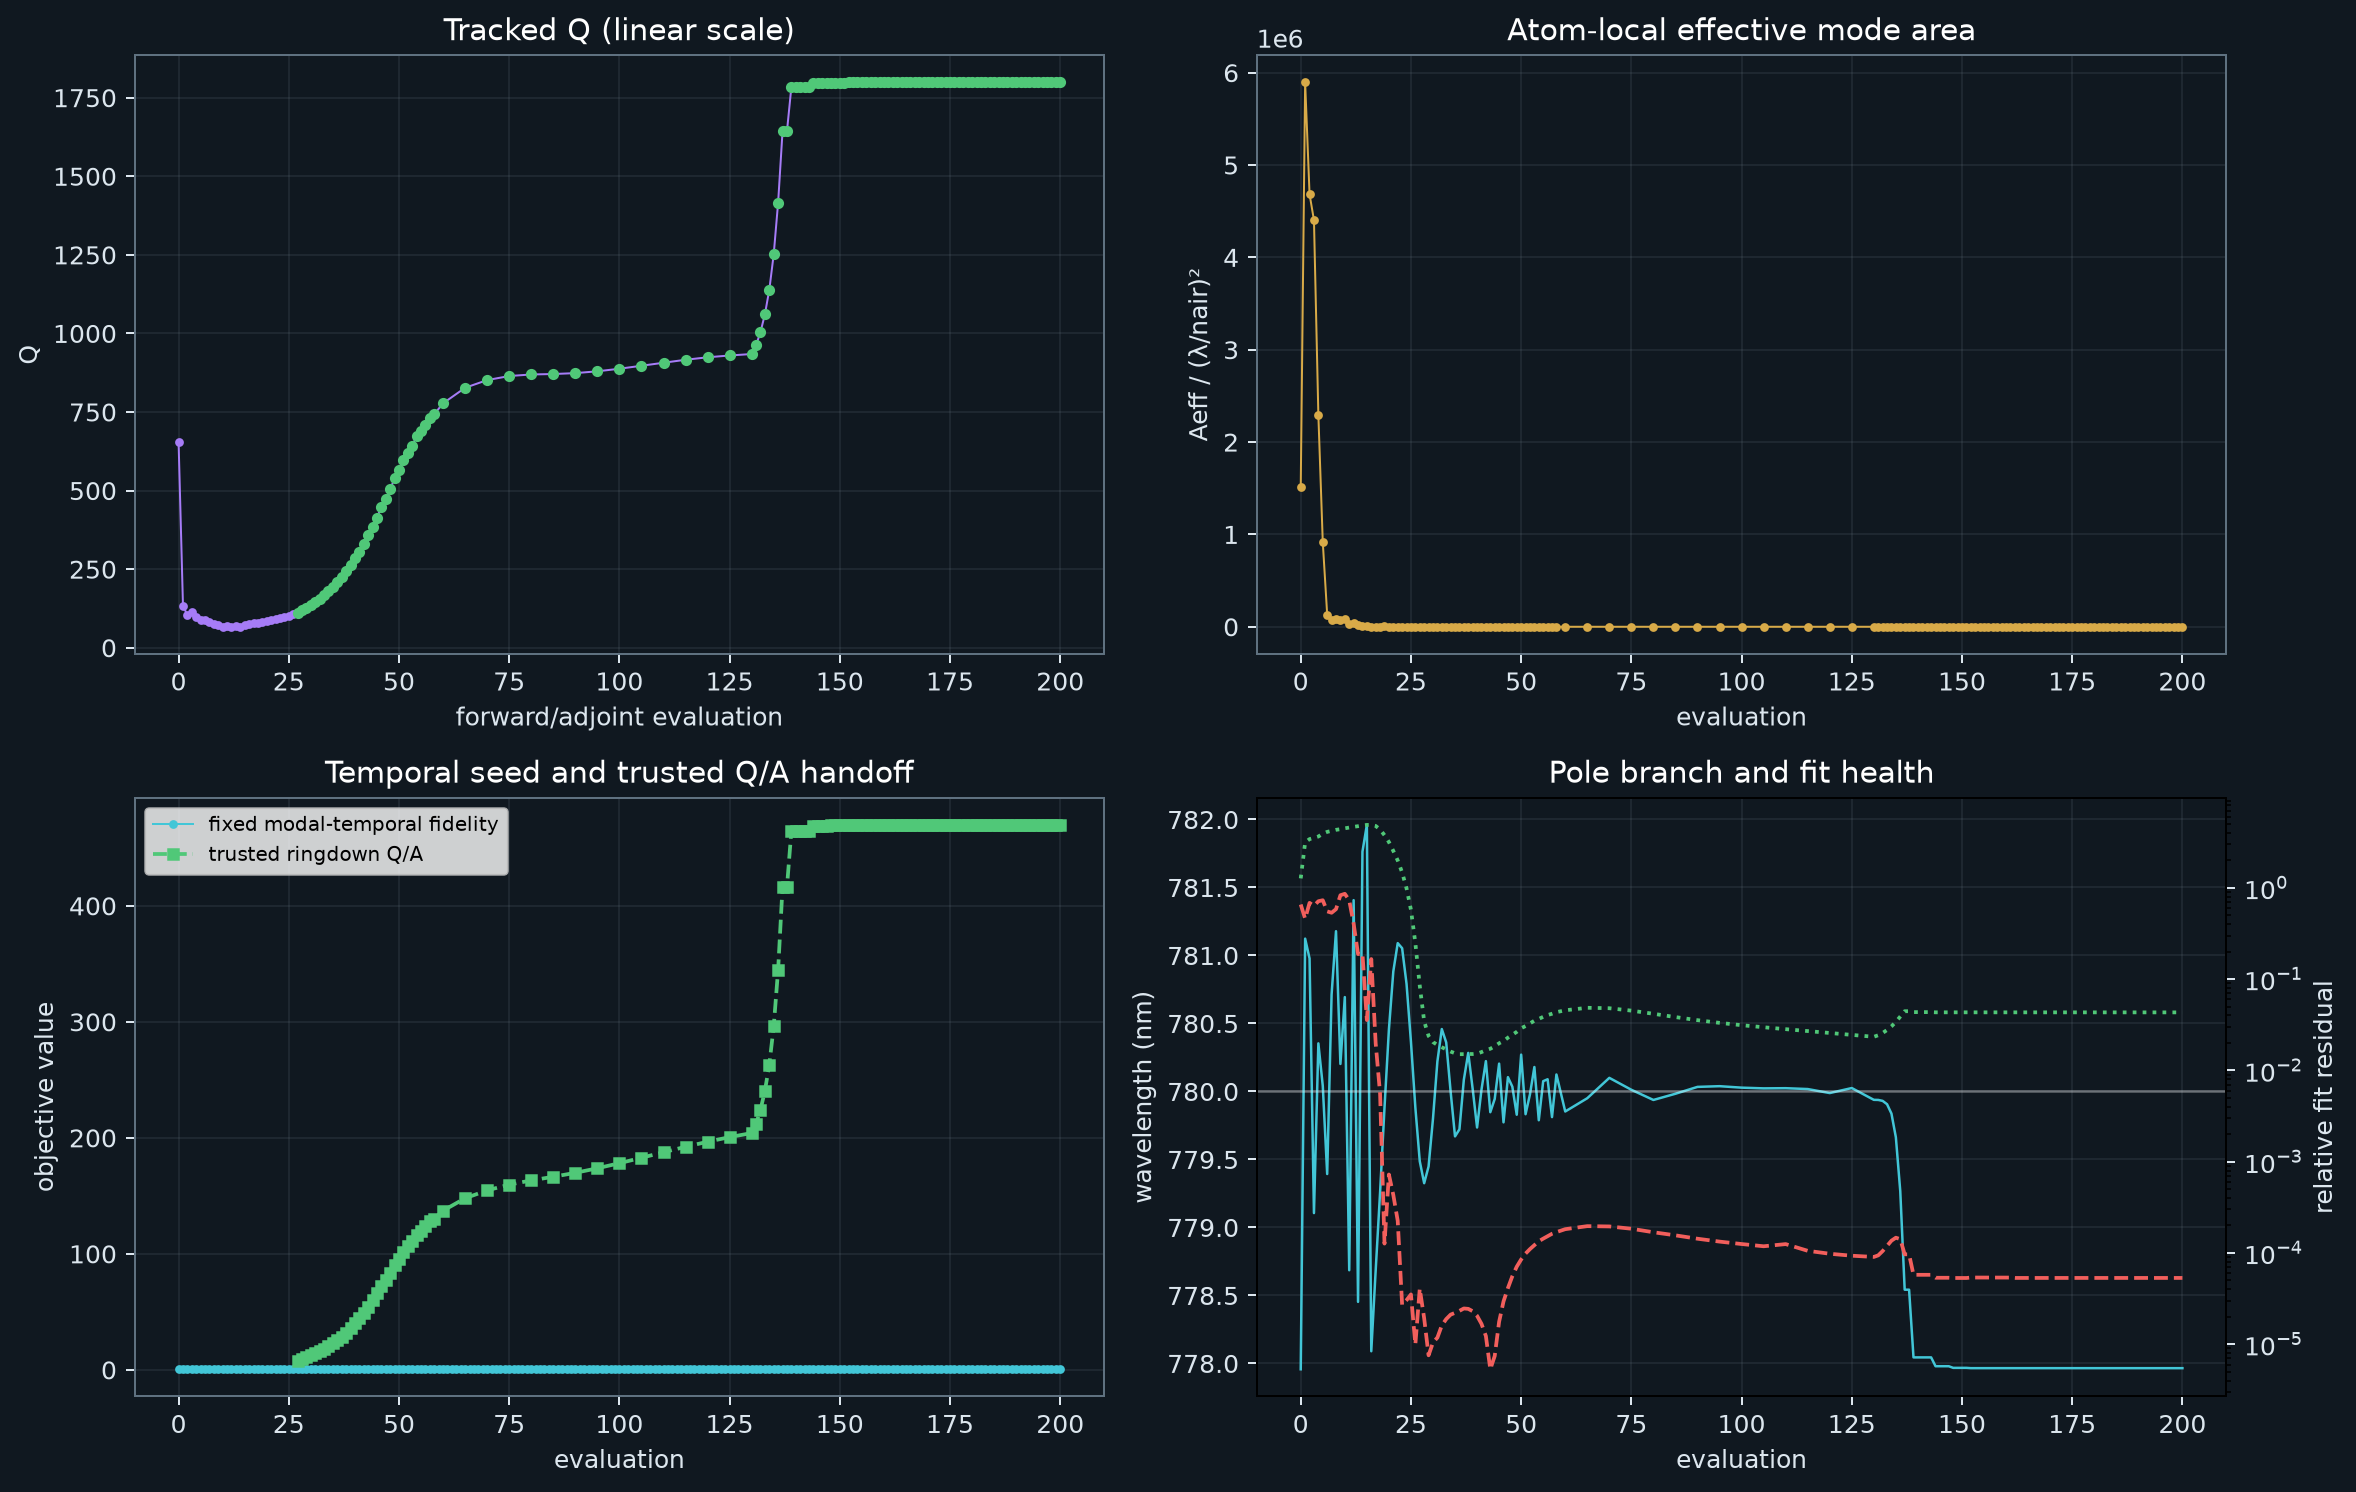Click the '778.0' wavelength tick label

(1203, 1364)
